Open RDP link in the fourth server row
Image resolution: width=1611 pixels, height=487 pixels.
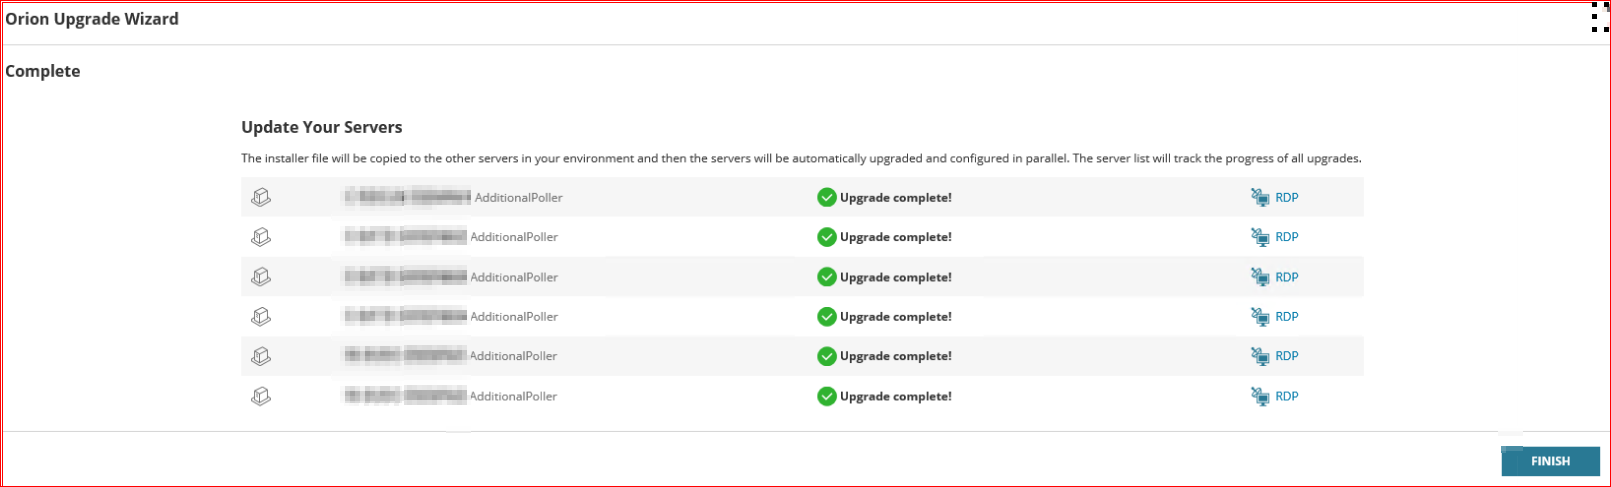[1286, 316]
